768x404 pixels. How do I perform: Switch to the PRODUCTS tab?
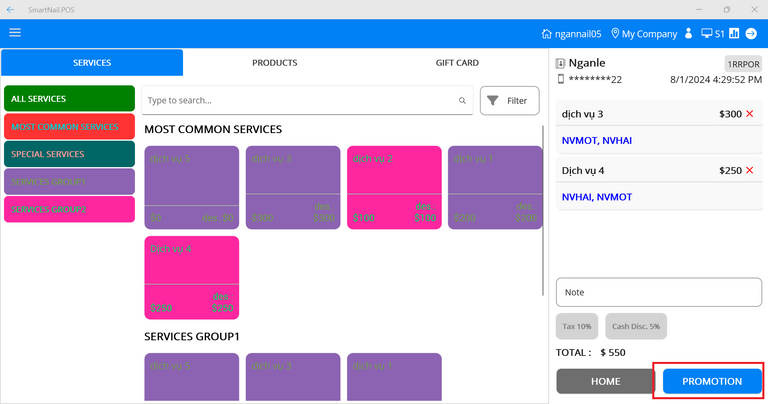click(274, 63)
